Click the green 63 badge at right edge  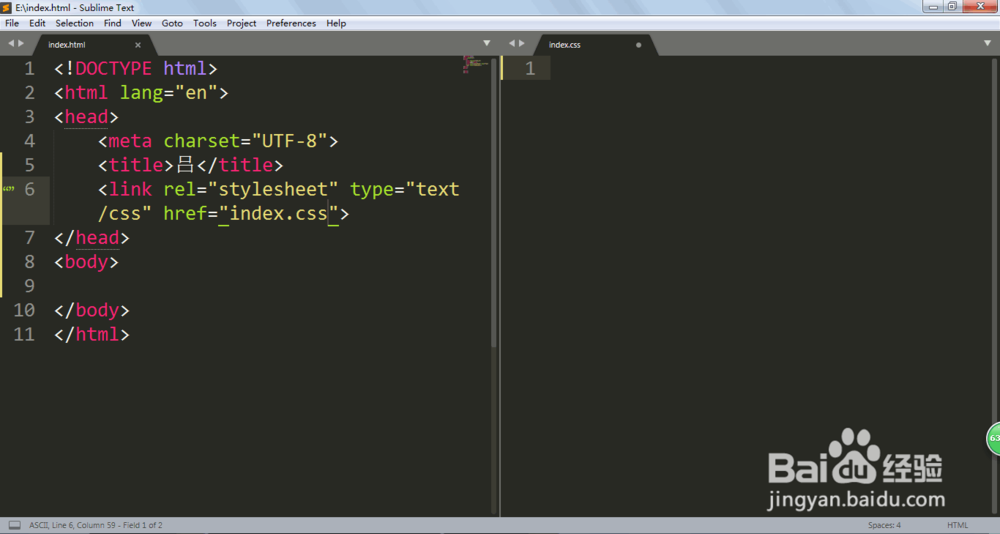pos(994,438)
